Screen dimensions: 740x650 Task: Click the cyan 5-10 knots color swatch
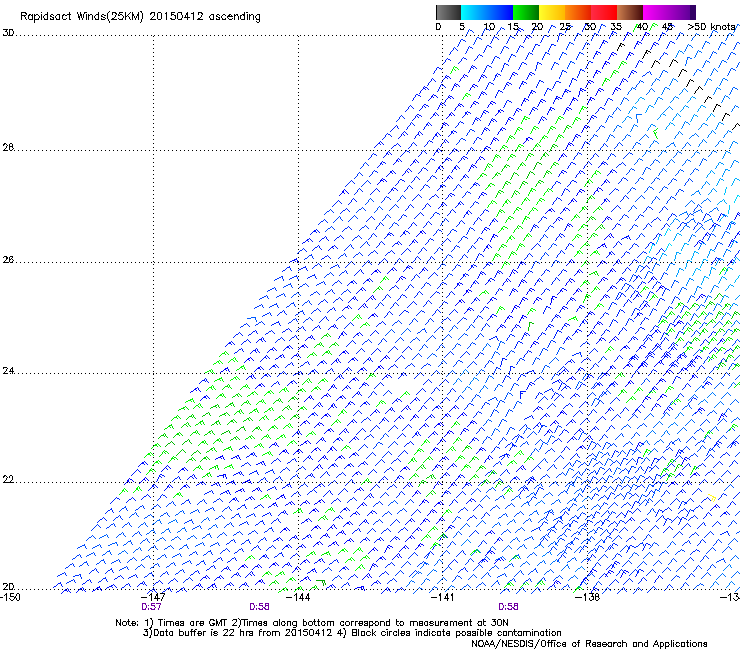474,12
